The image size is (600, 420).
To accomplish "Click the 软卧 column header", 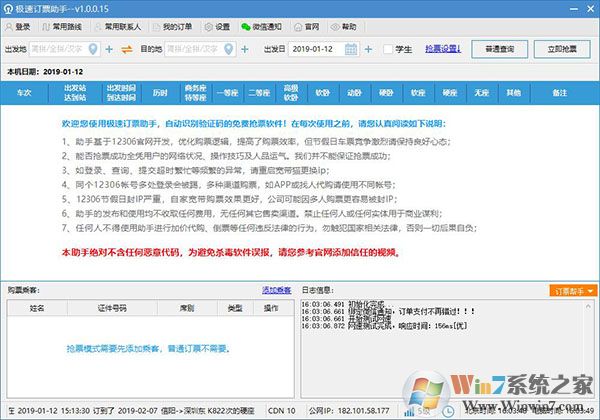I will (x=323, y=93).
